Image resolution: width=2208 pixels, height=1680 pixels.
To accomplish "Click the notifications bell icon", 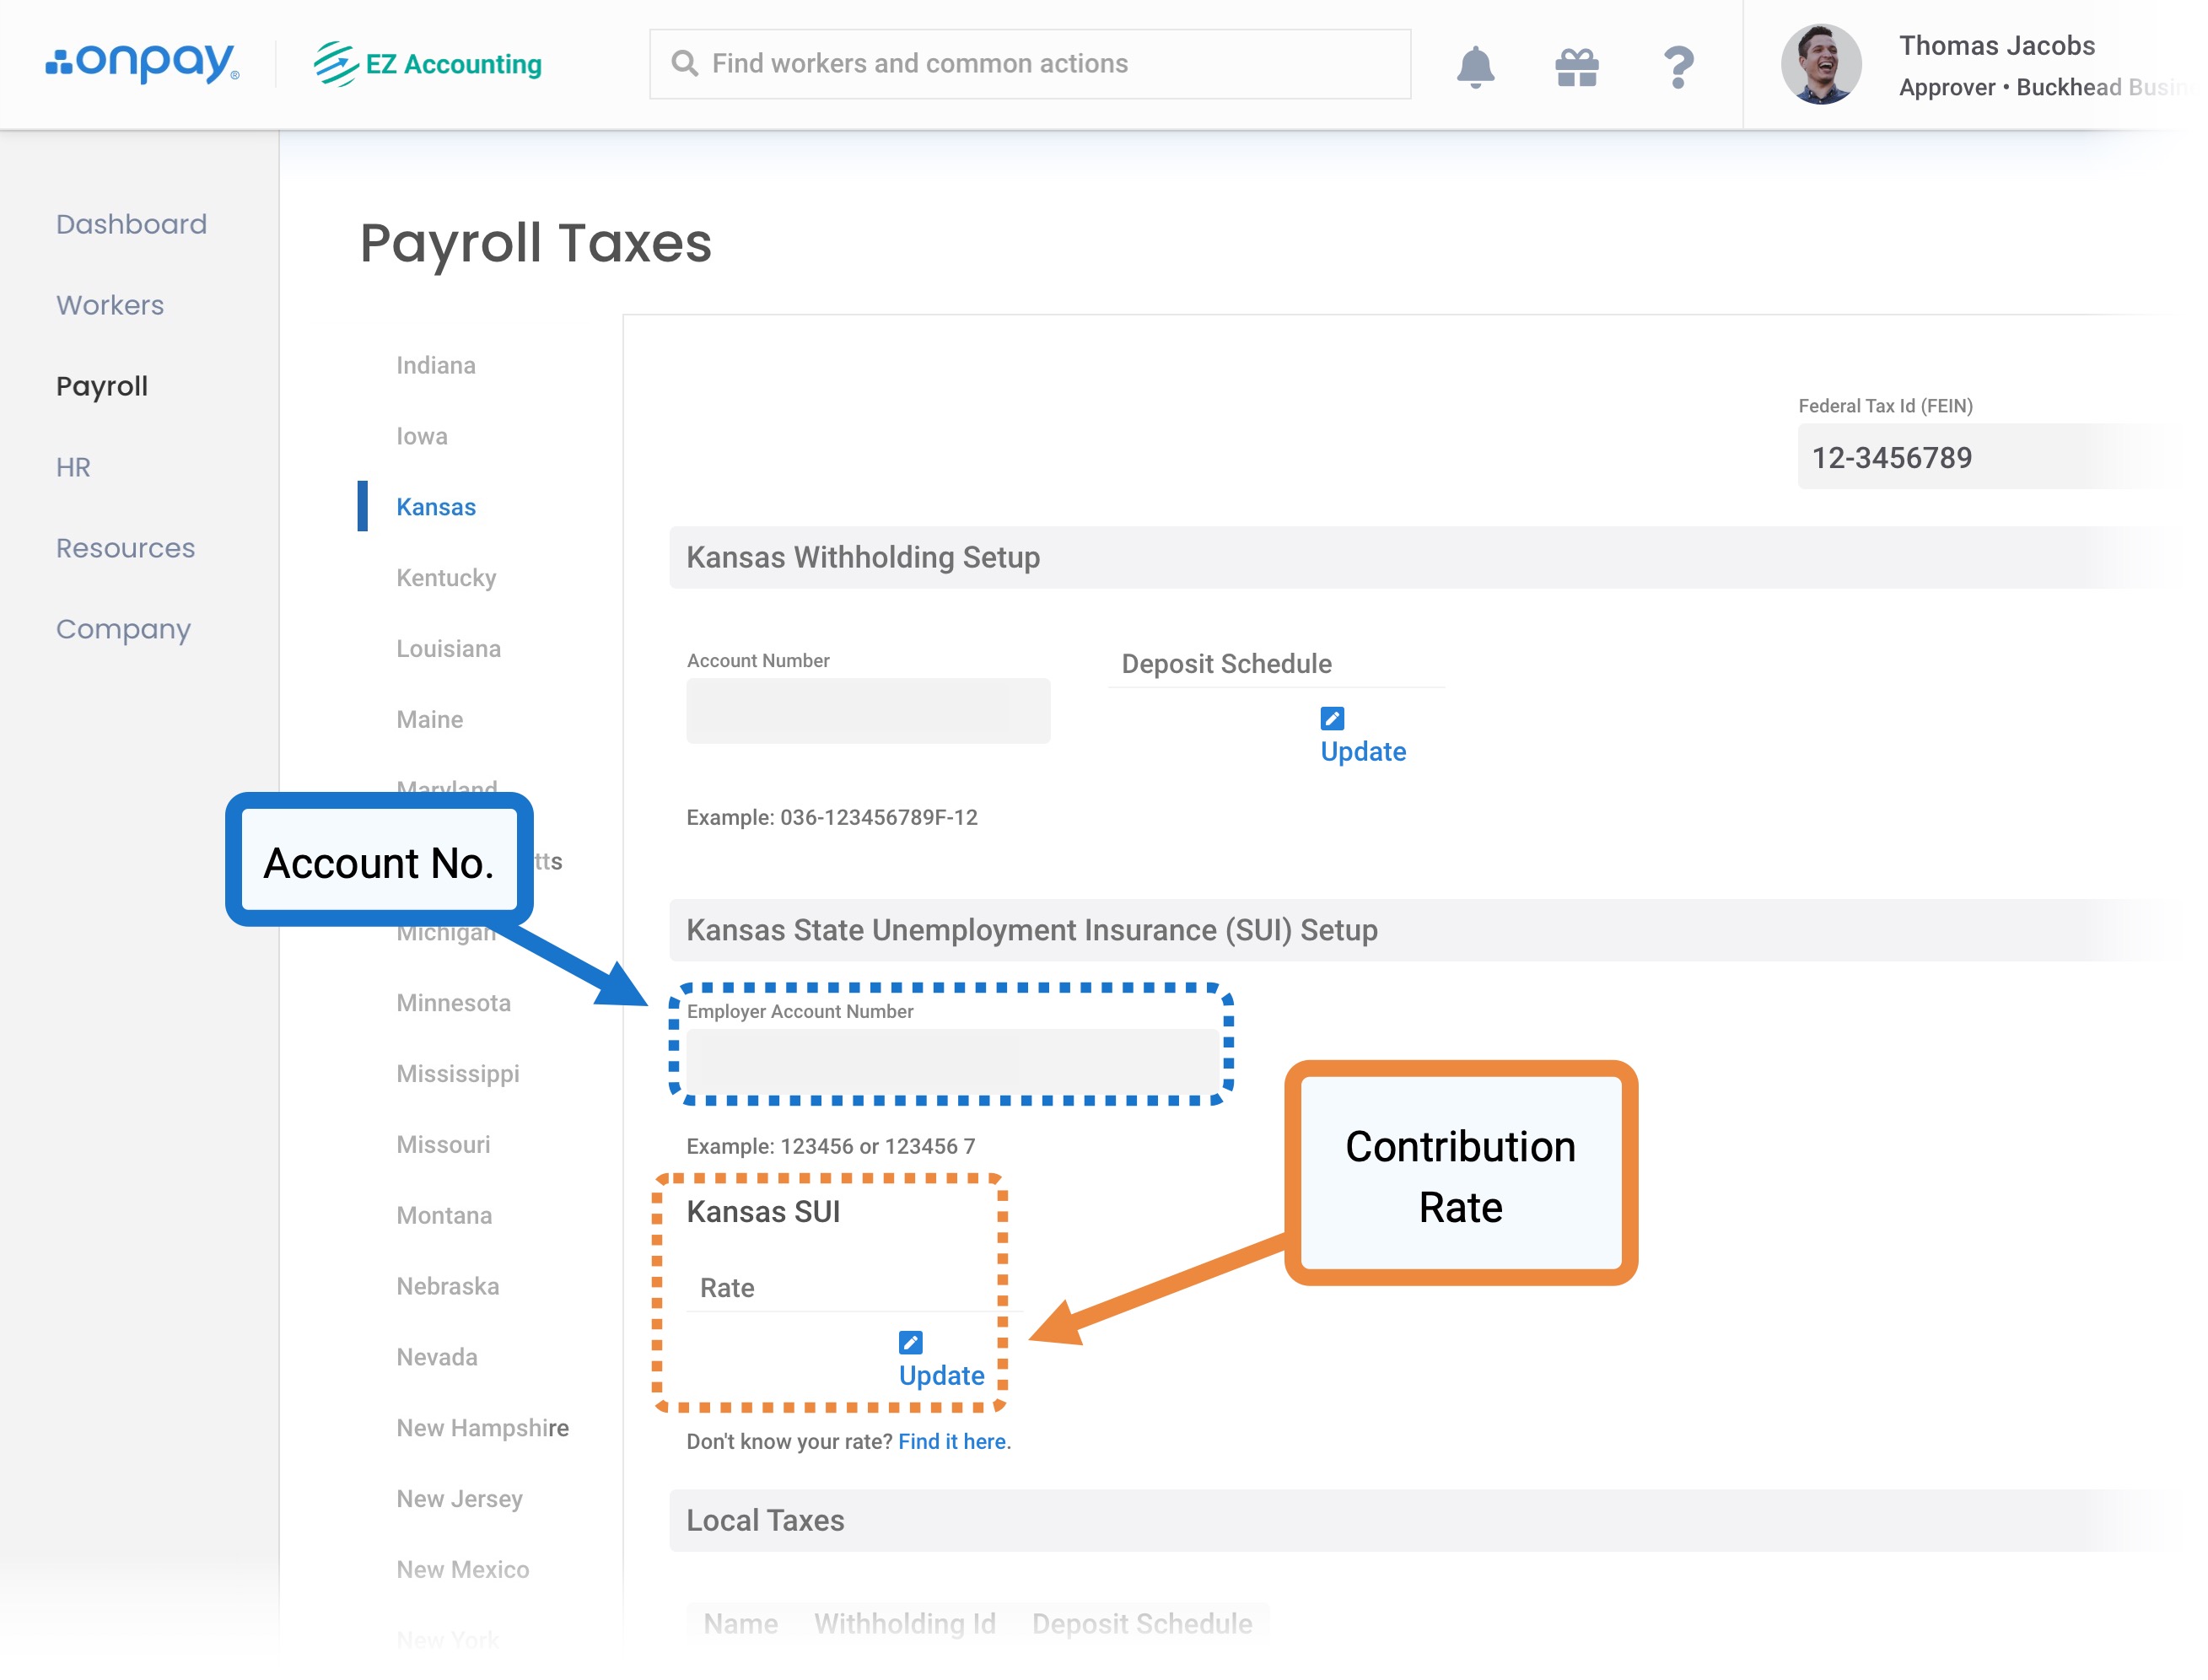I will pos(1474,66).
